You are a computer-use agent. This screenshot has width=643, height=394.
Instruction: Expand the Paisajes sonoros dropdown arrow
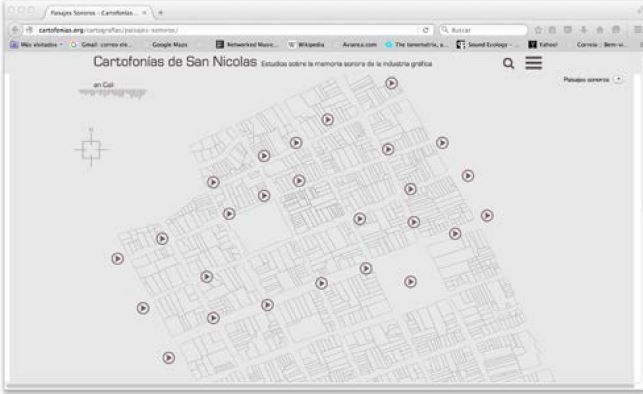coord(618,79)
